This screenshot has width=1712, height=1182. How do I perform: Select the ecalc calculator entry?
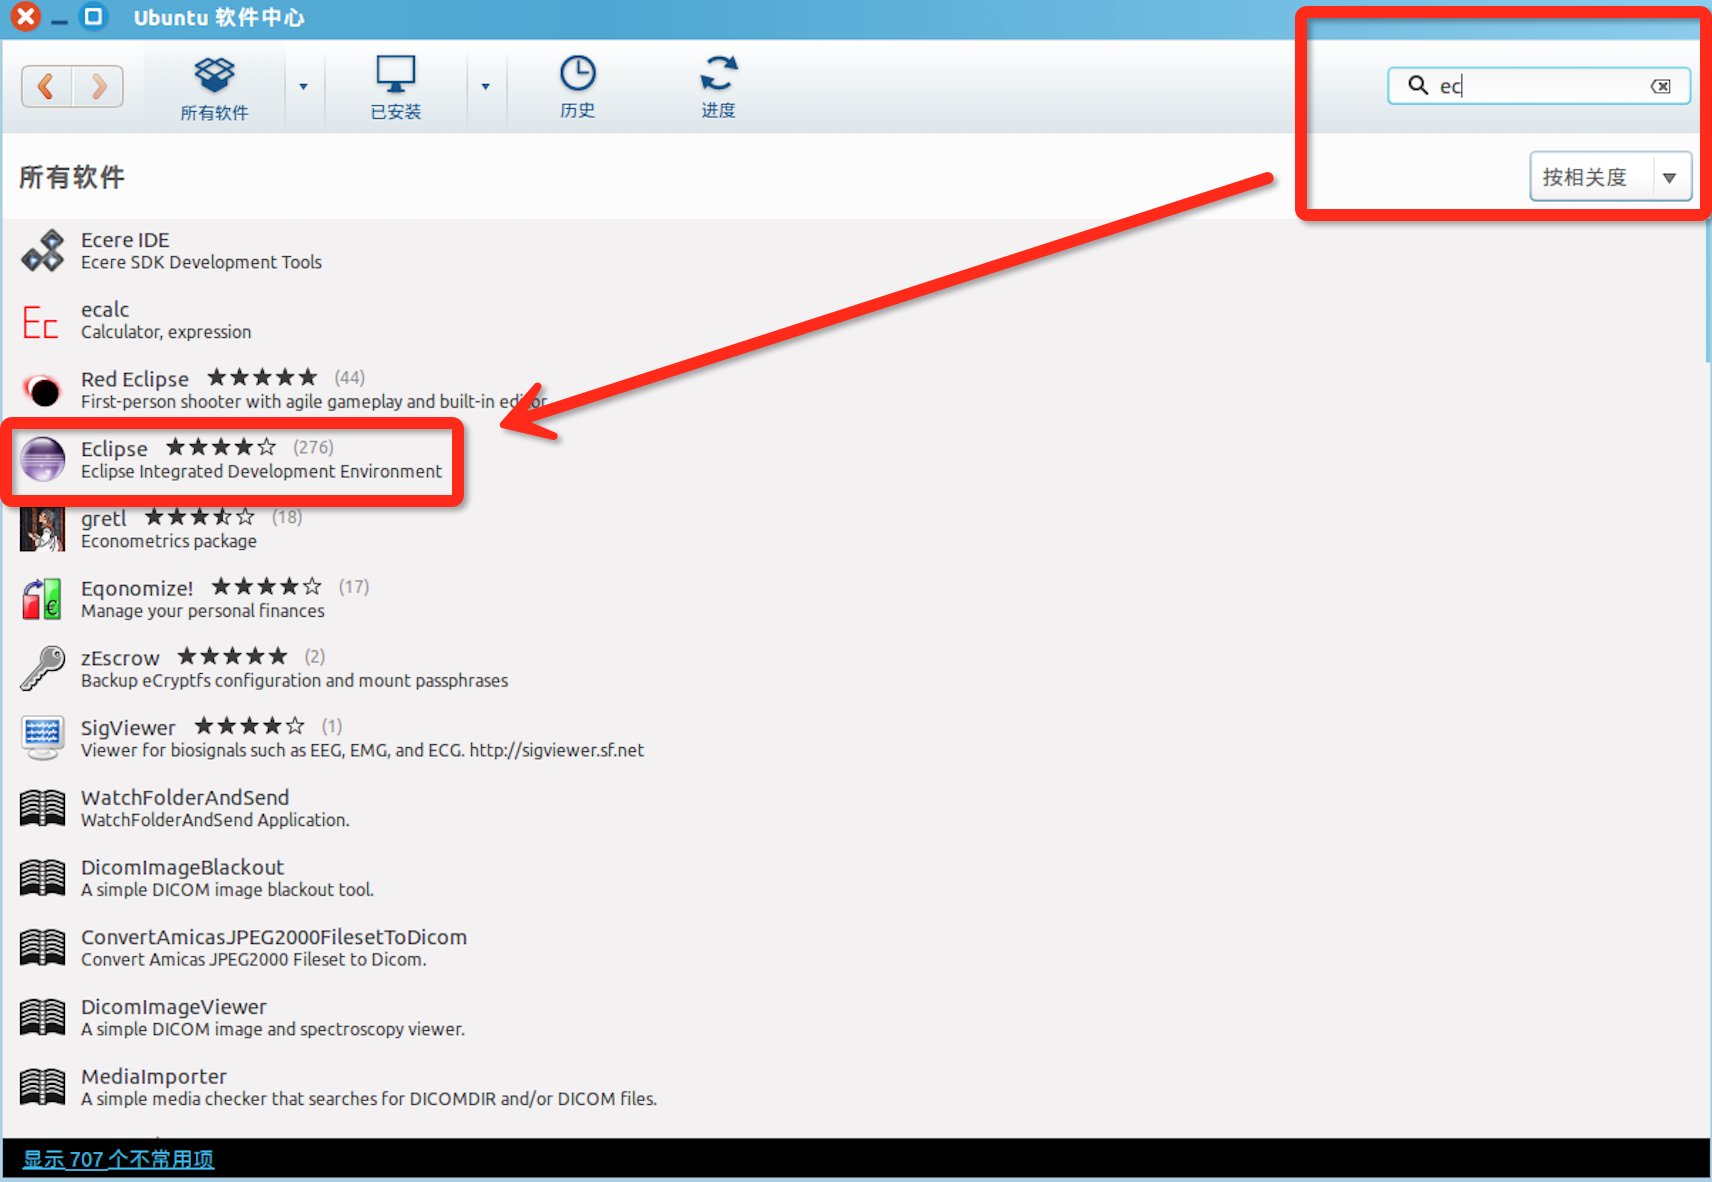pyautogui.click(x=166, y=320)
